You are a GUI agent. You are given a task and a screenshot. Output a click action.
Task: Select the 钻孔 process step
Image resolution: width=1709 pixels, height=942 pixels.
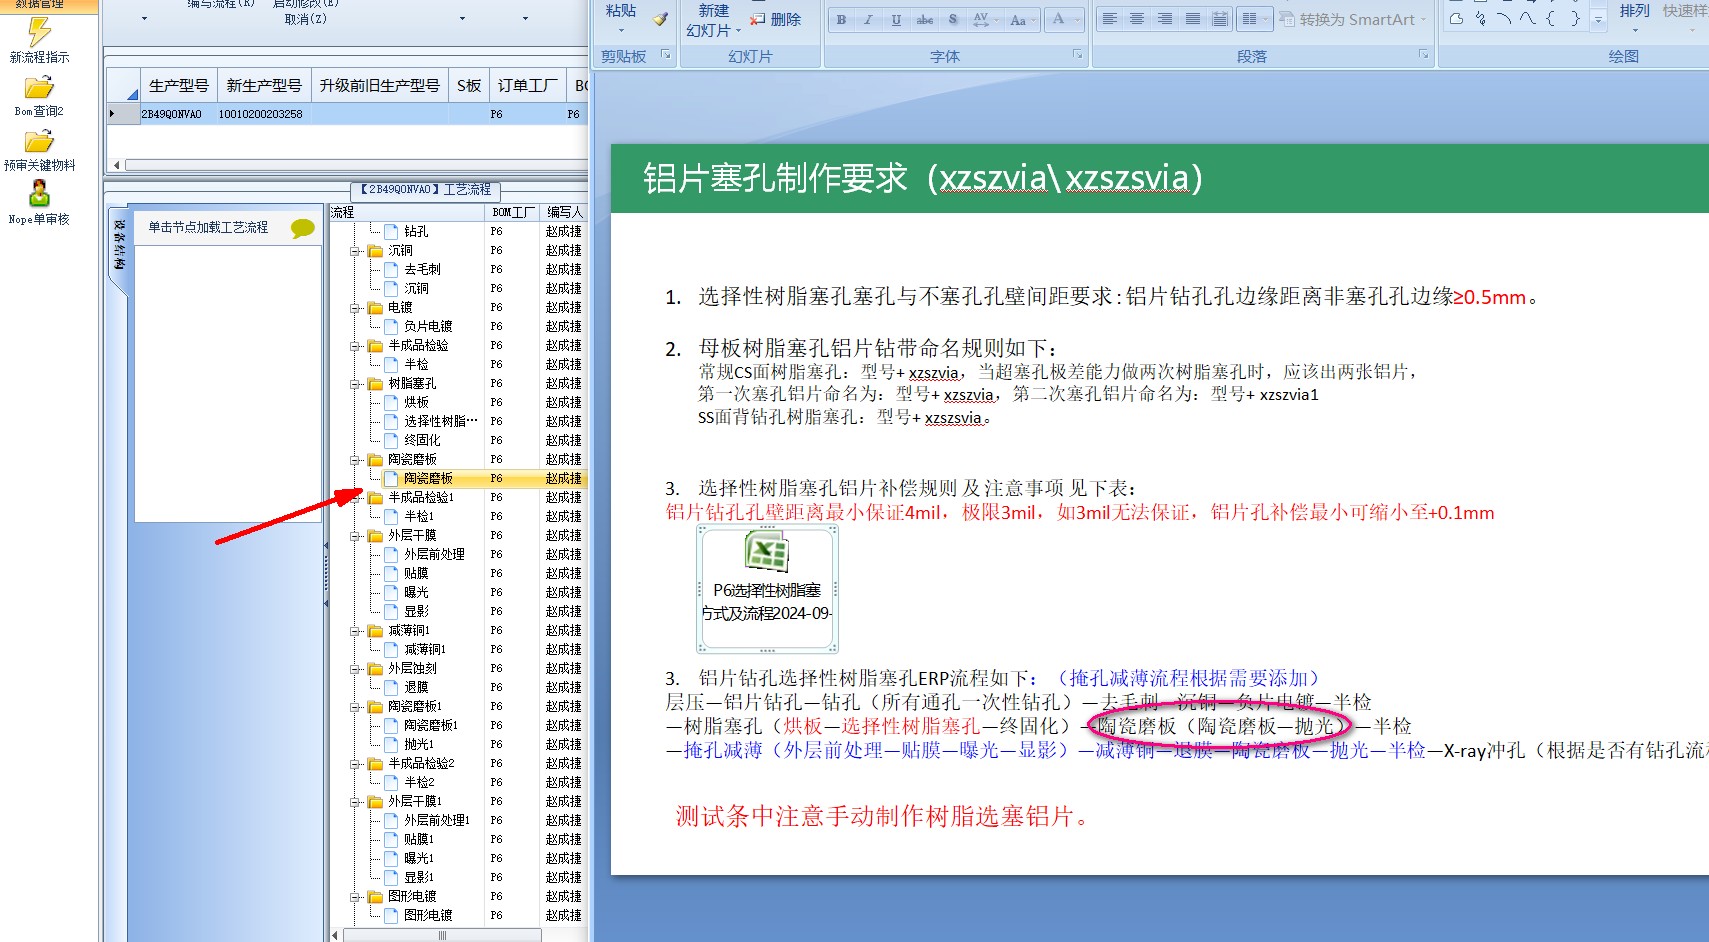[x=416, y=231]
